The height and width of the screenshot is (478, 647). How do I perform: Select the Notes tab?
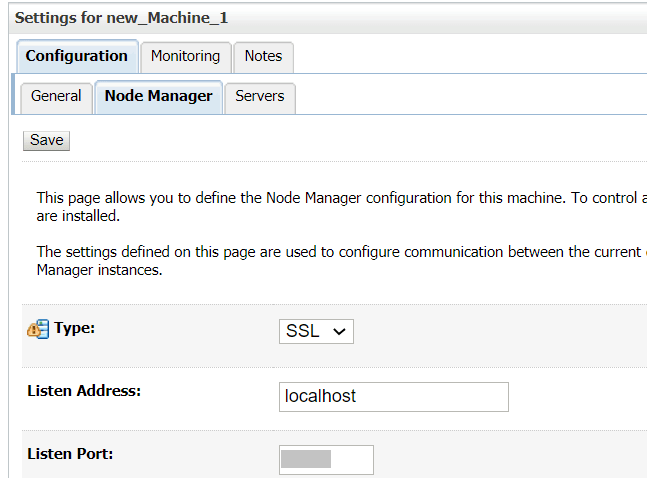pos(263,56)
